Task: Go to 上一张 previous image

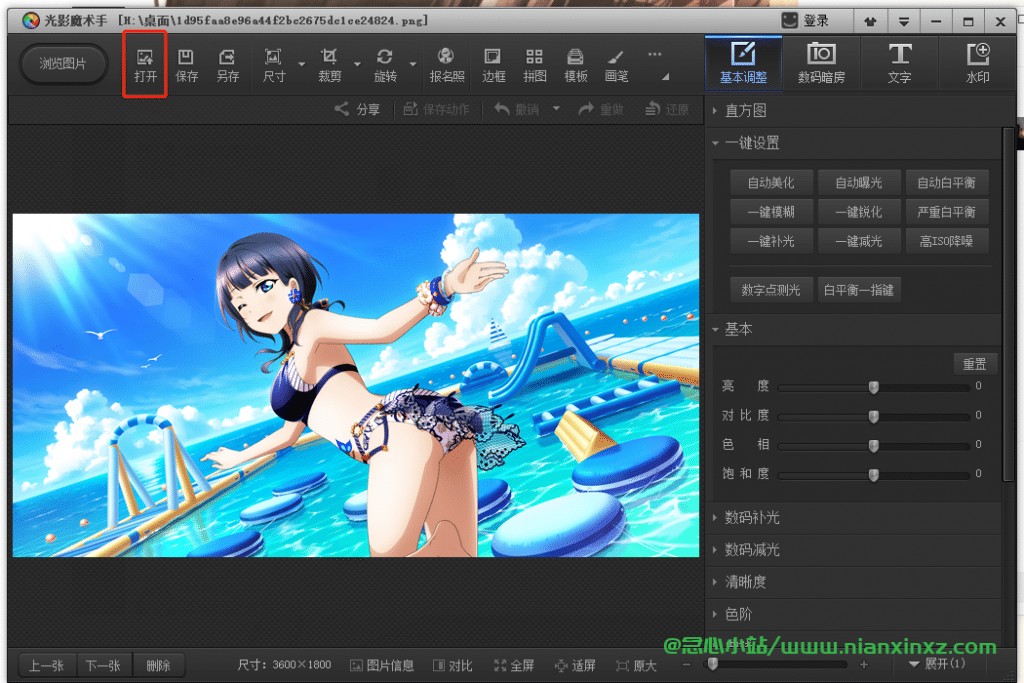Action: point(46,665)
